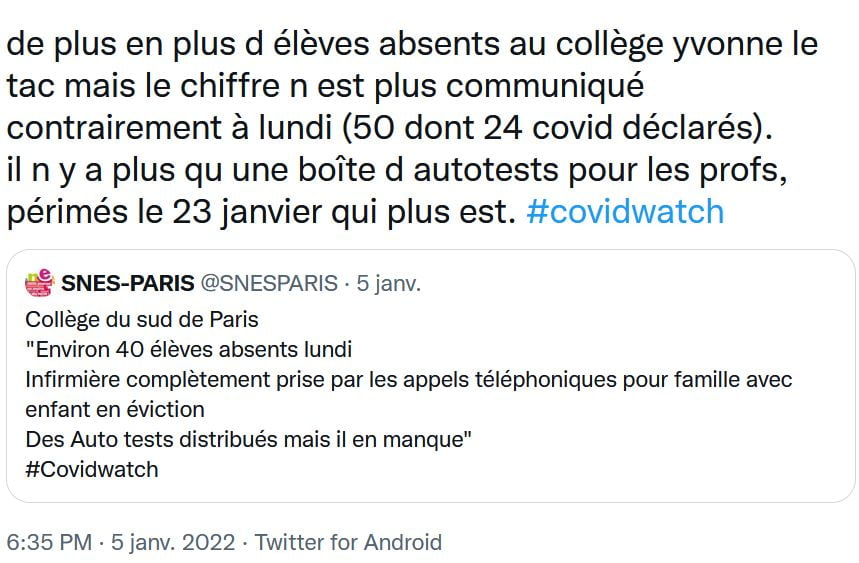859x563 pixels.
Task: Click the line 'contrairement à lundi (50 dont 24 covid déclarés)'
Action: (x=390, y=128)
